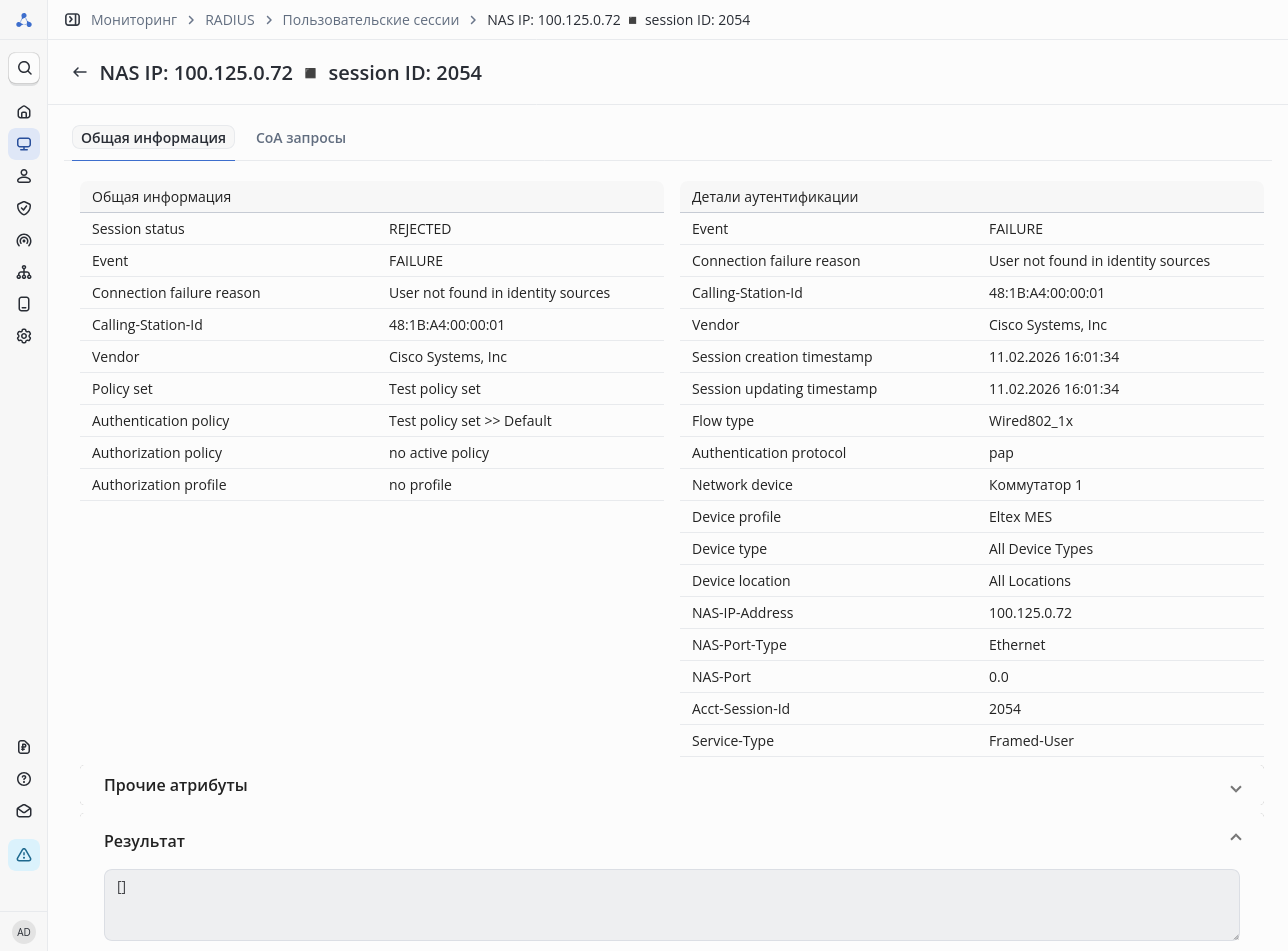Click the RADIUS breadcrumb link
The height and width of the screenshot is (951, 1288).
(230, 20)
